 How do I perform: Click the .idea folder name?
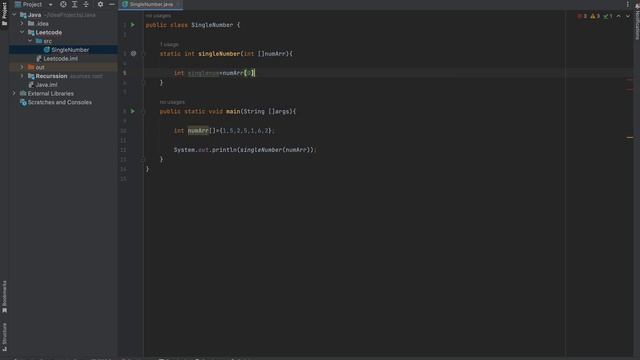point(42,24)
